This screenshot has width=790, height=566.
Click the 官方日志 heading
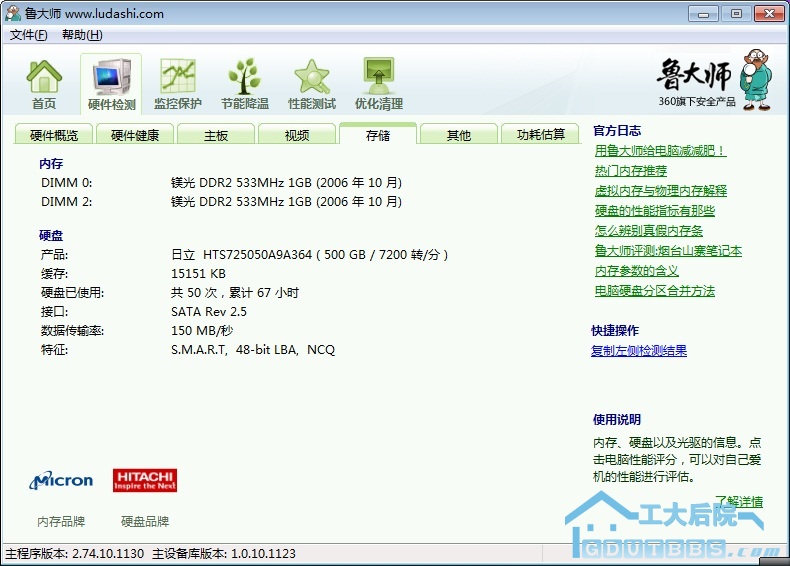tap(617, 131)
